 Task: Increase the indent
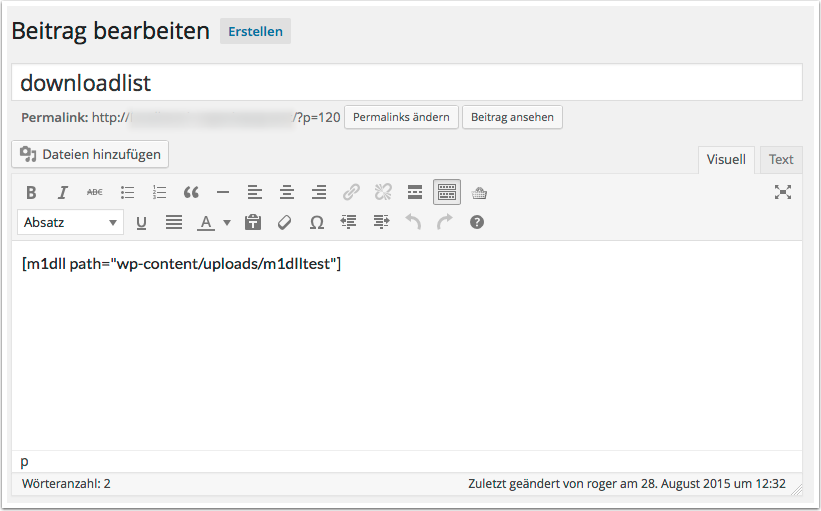(381, 223)
